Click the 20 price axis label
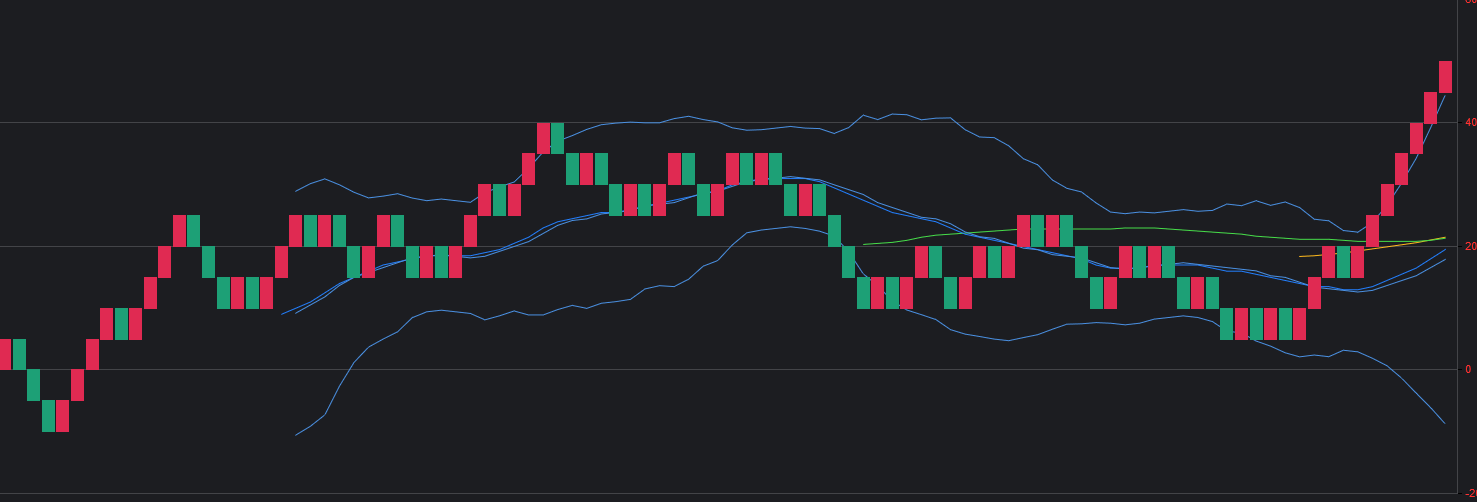 1468,246
